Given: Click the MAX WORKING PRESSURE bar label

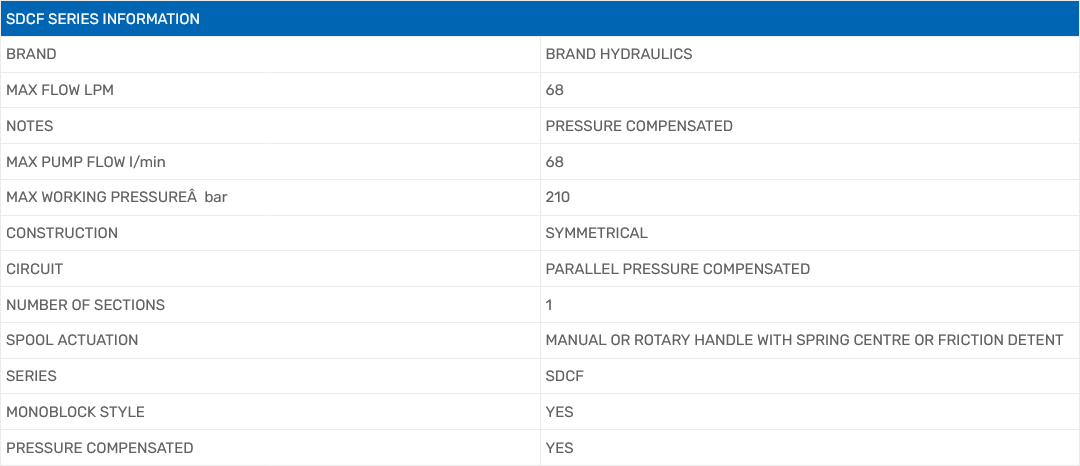Looking at the screenshot, I should pos(116,197).
